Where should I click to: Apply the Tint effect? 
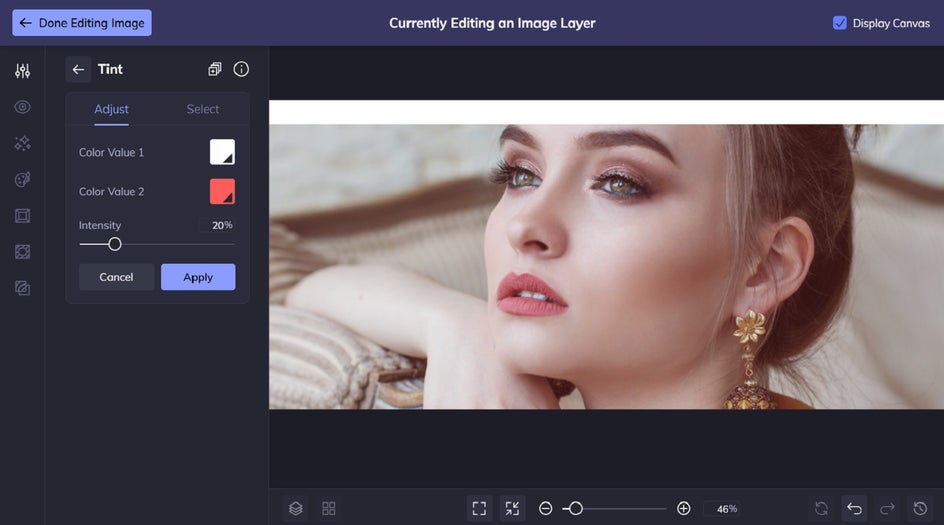point(198,277)
